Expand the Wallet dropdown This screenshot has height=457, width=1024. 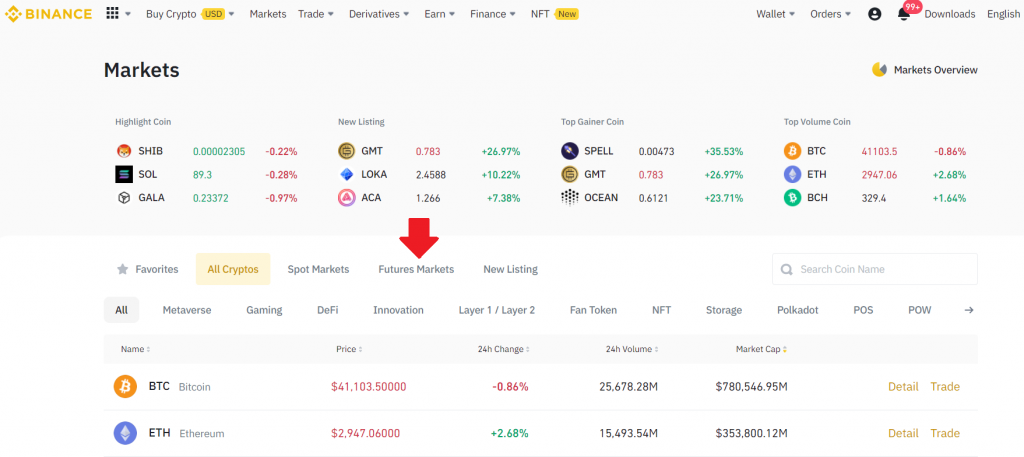(x=776, y=14)
